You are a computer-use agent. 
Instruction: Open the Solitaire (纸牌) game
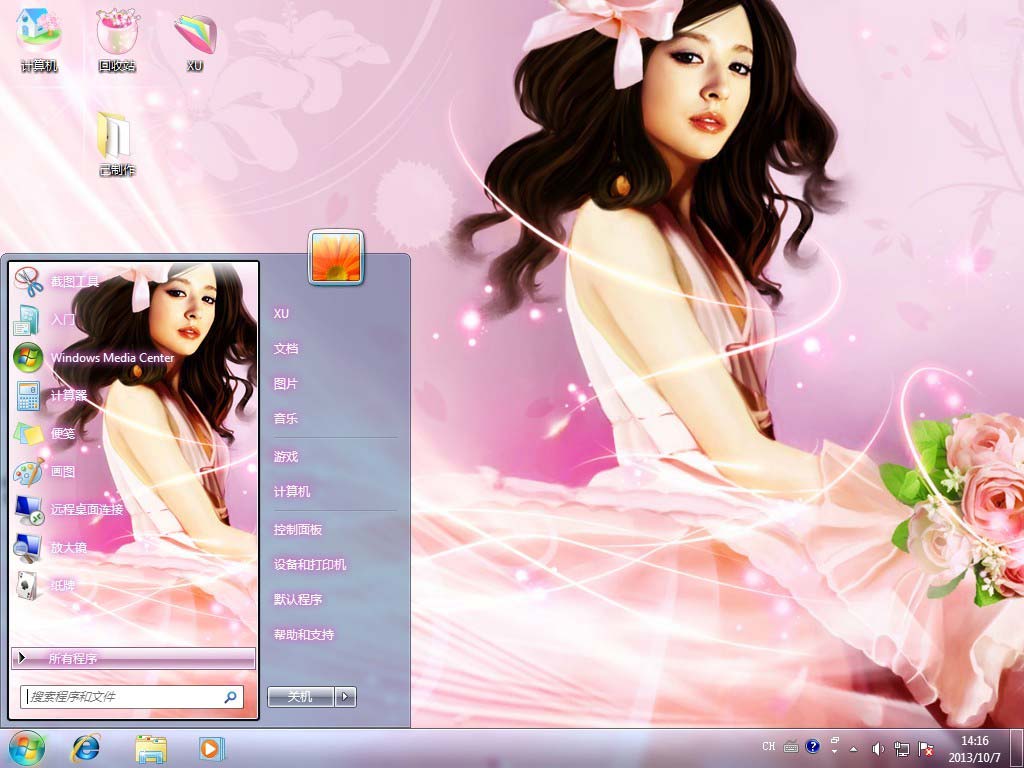(x=62, y=586)
